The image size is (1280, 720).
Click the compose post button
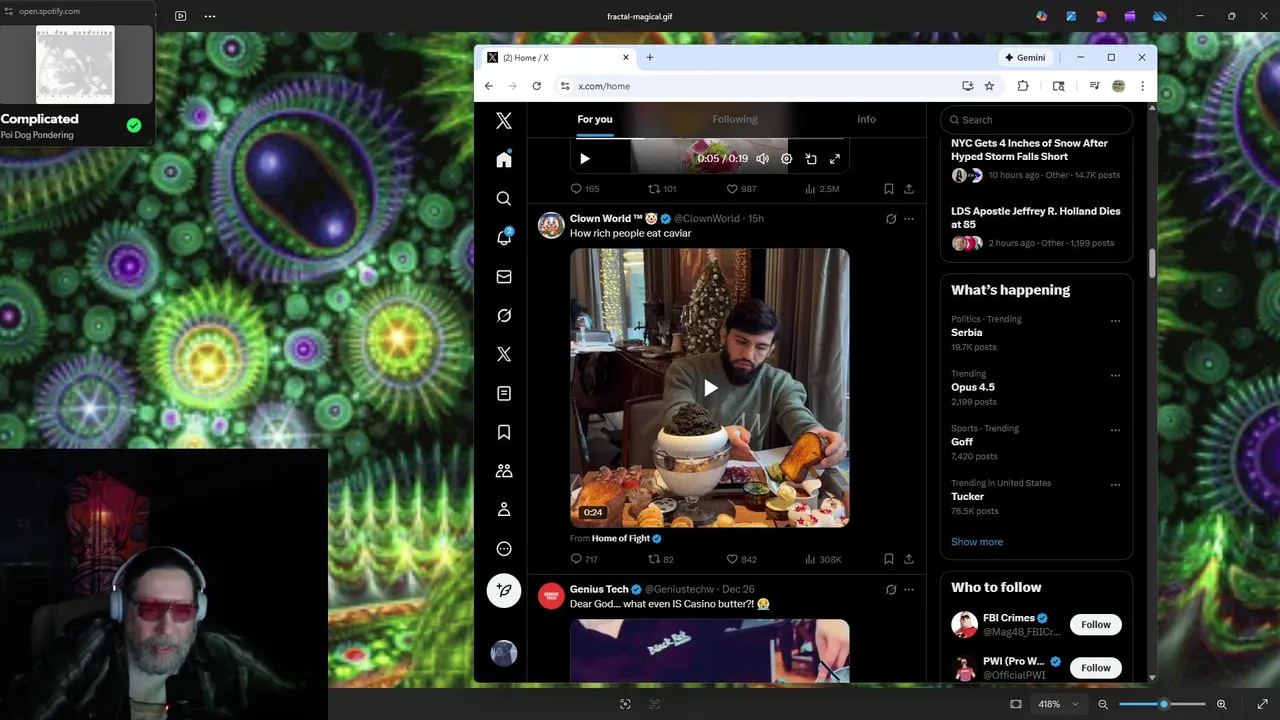click(x=504, y=590)
